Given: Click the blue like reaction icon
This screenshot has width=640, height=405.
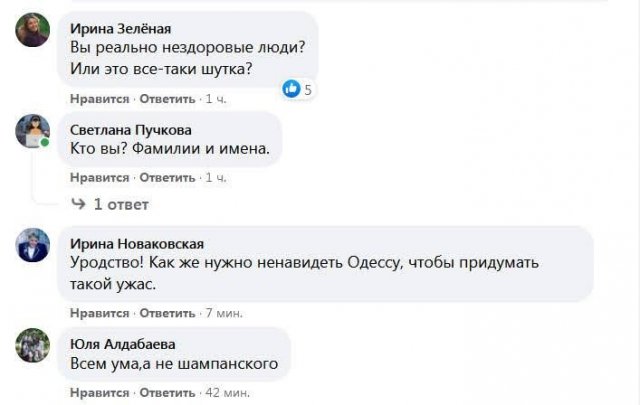Looking at the screenshot, I should 291,89.
